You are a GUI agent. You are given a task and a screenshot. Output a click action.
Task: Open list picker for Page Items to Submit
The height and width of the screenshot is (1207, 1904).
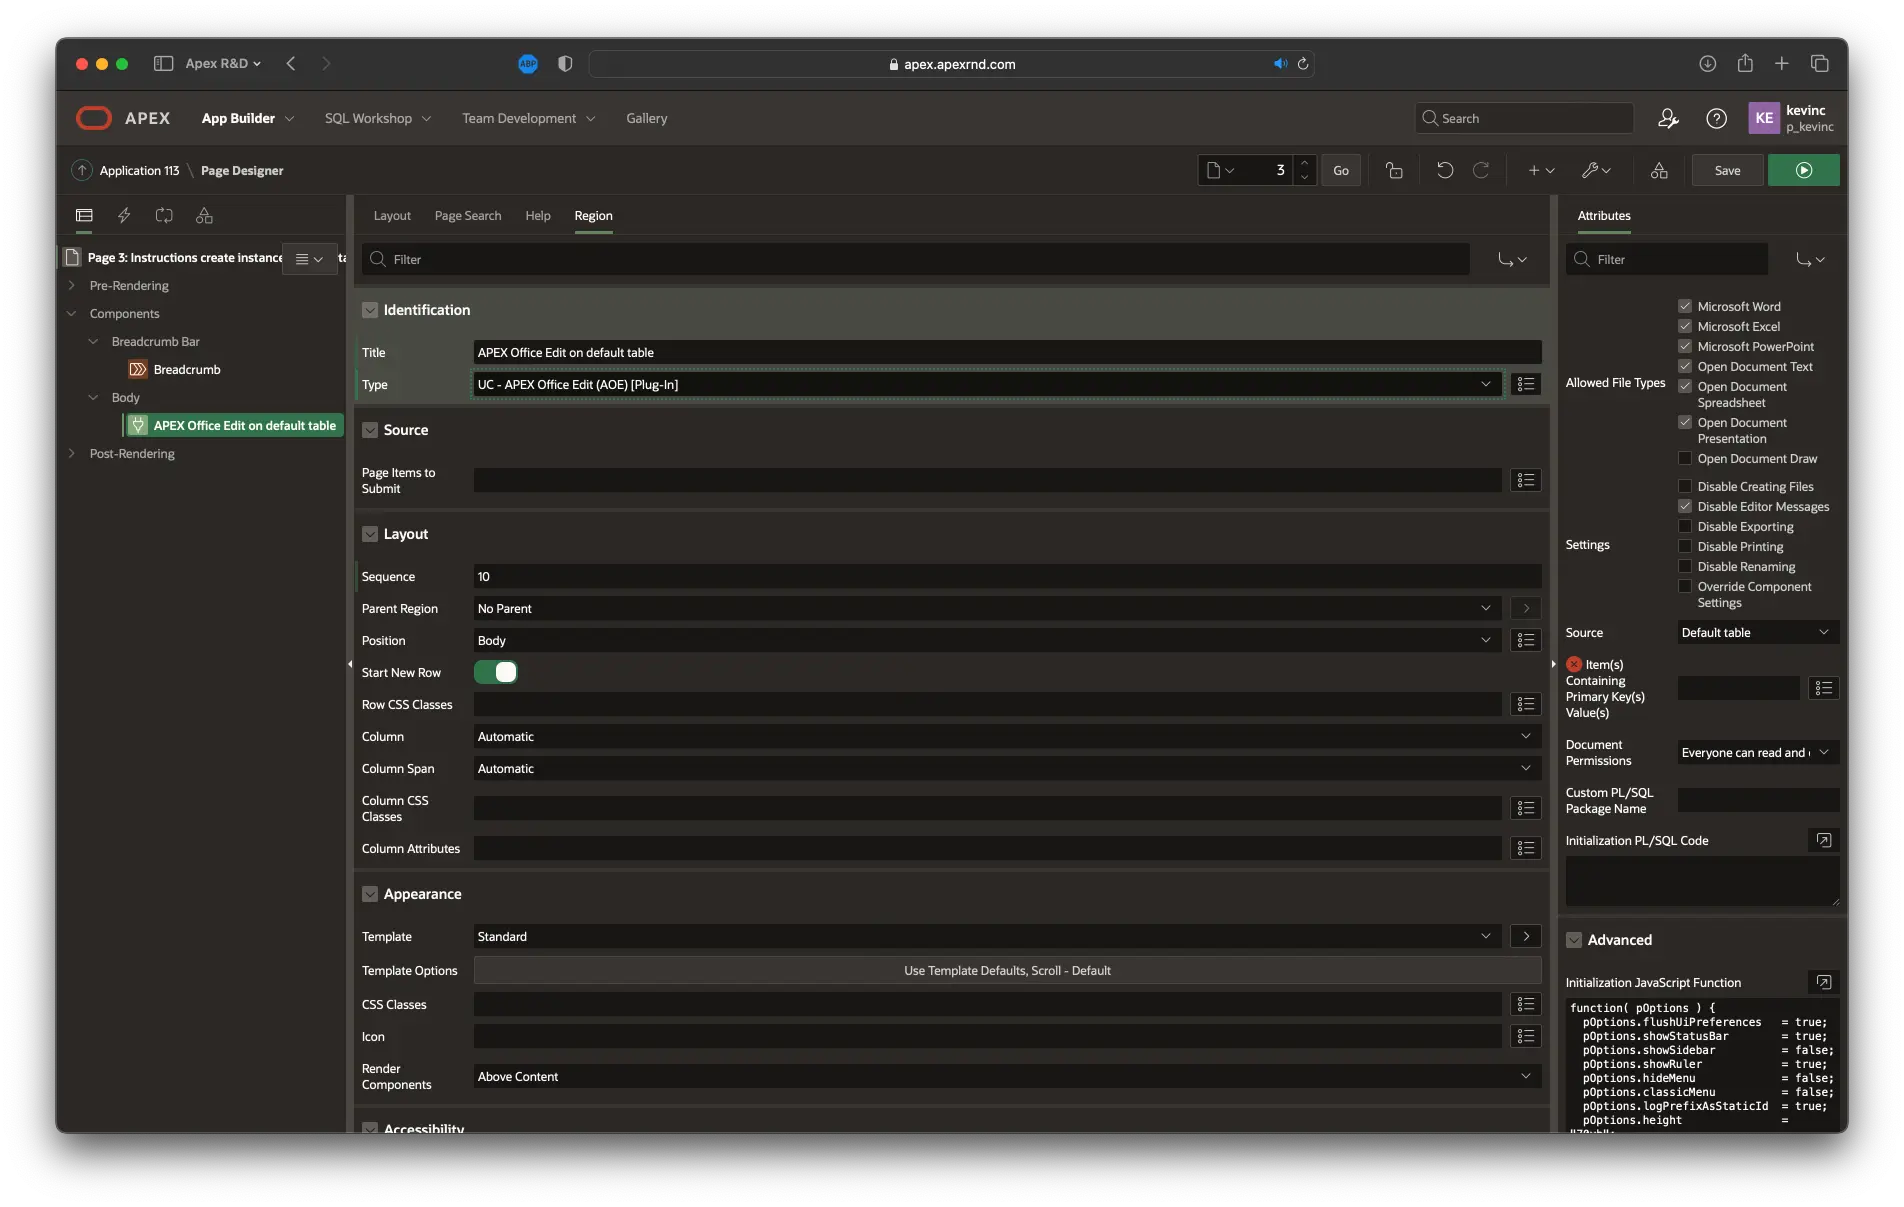(x=1525, y=480)
